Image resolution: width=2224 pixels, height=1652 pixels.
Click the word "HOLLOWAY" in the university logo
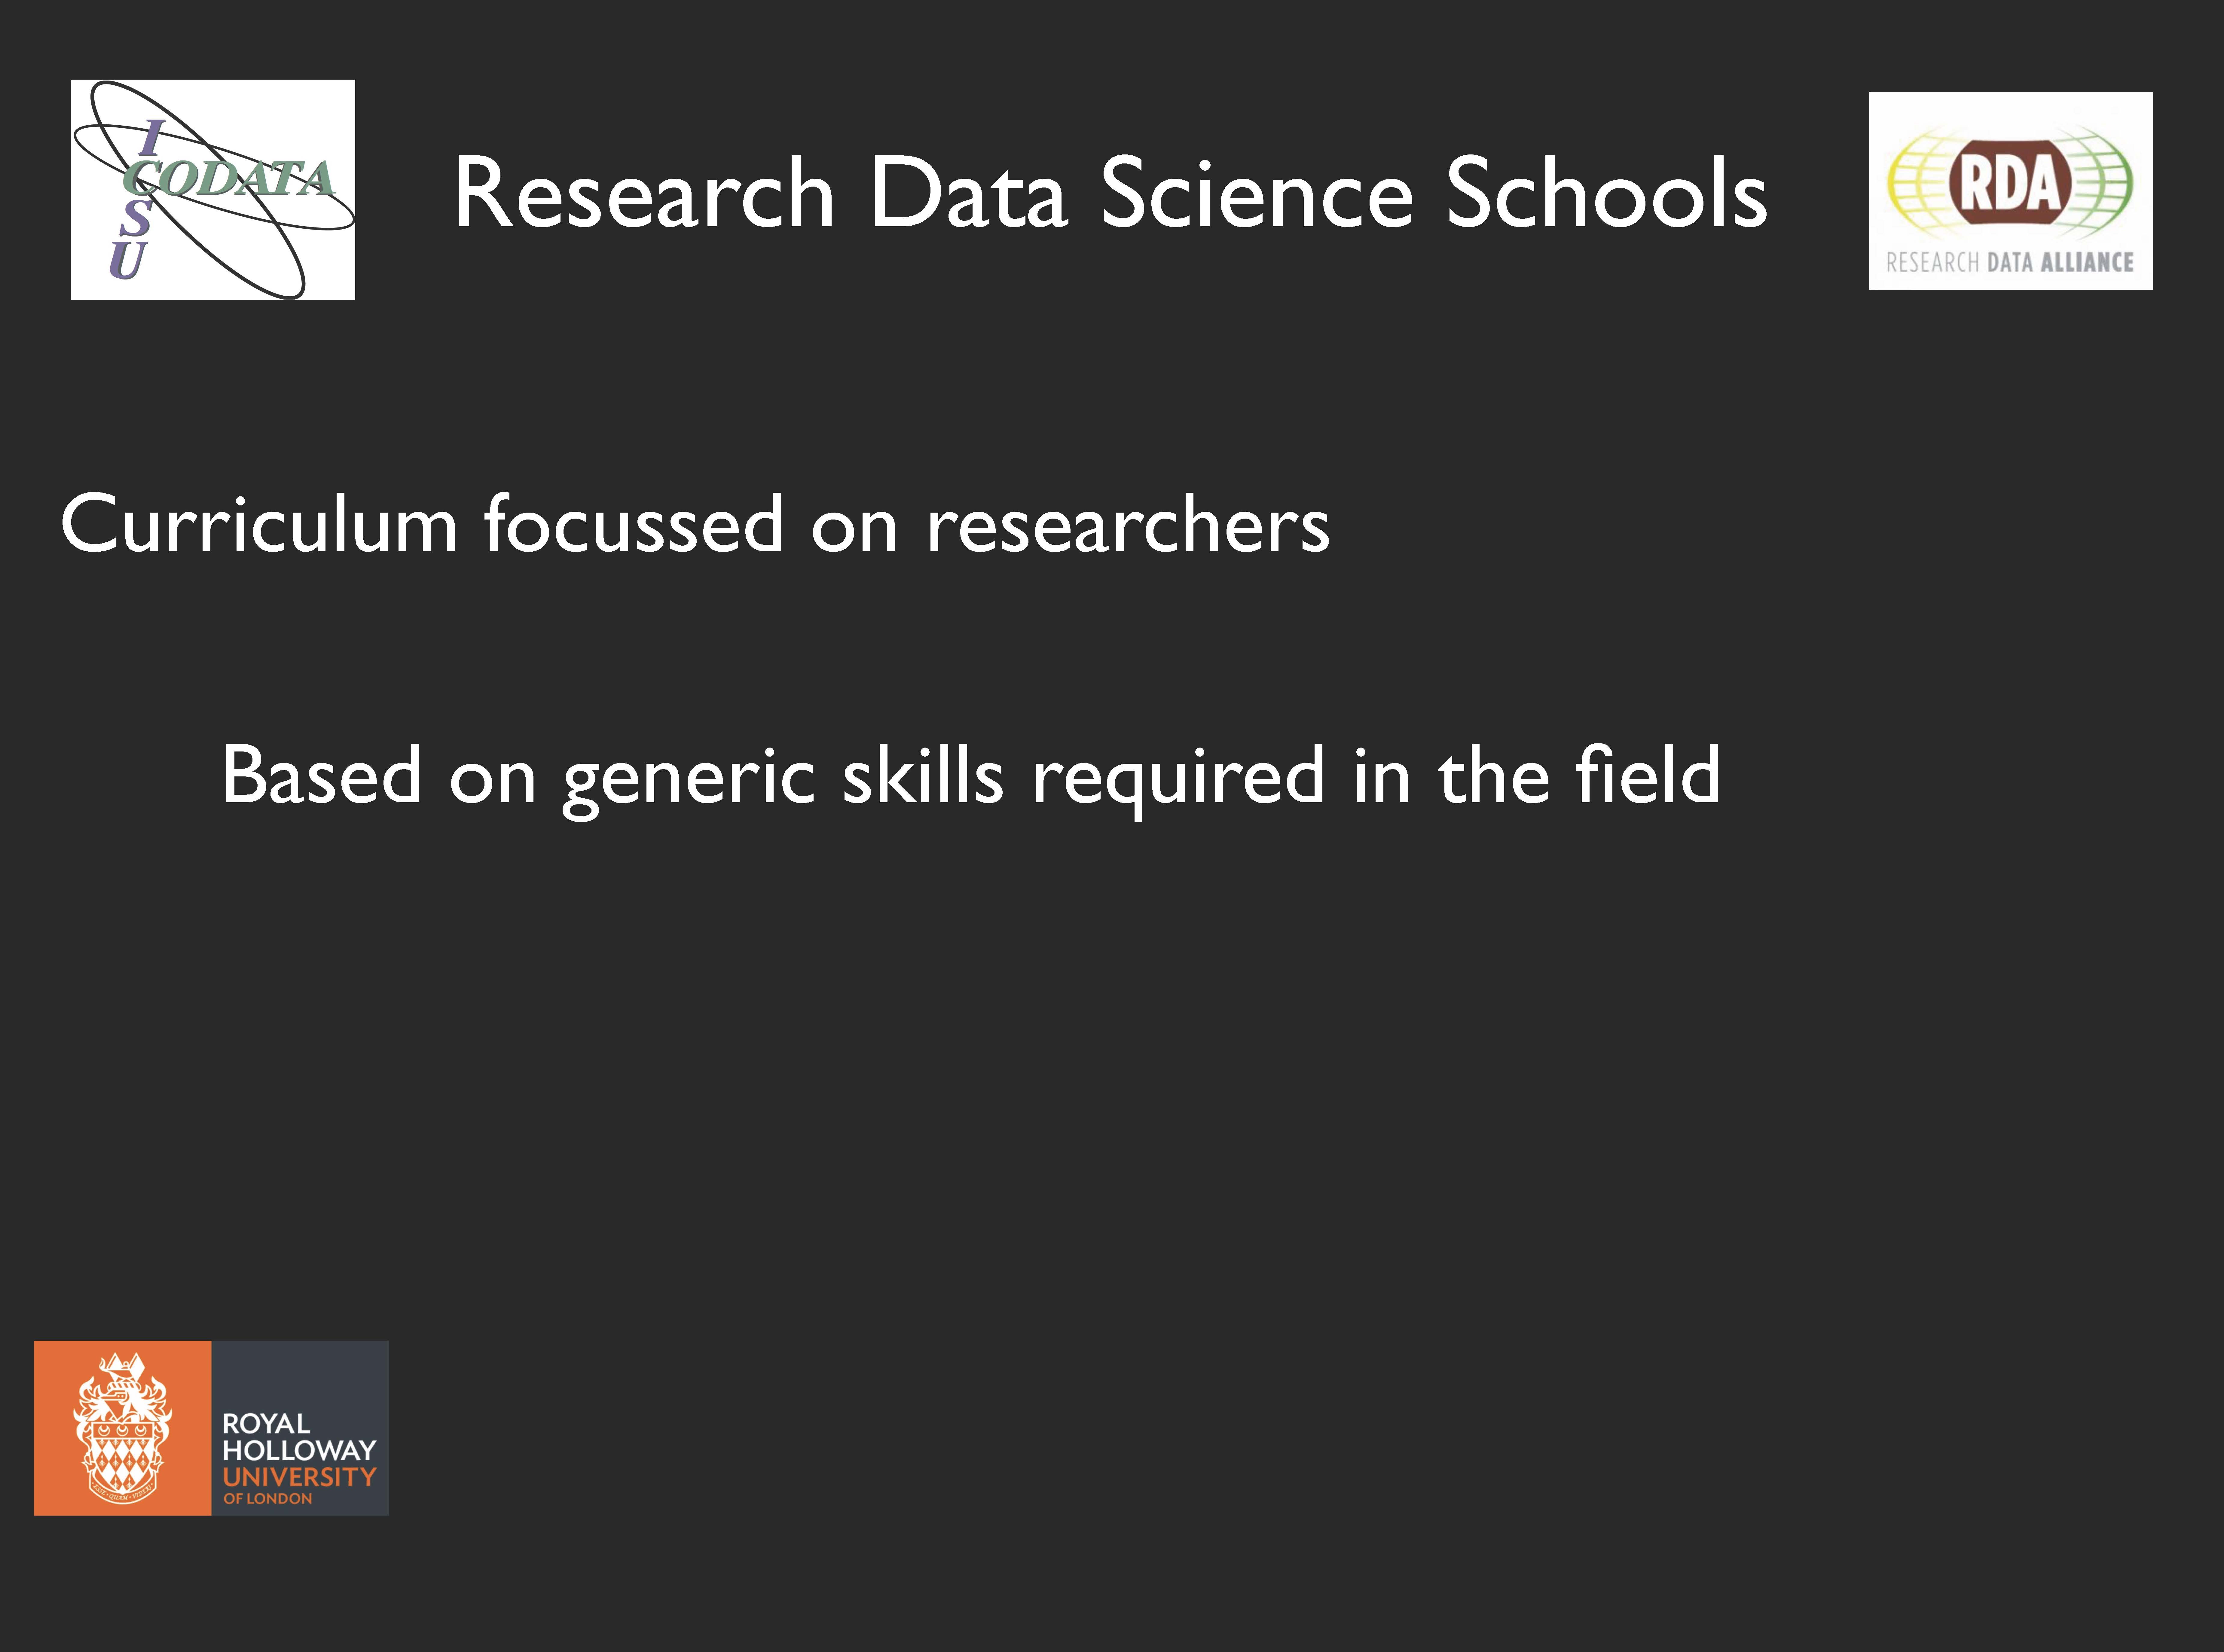coord(299,1450)
